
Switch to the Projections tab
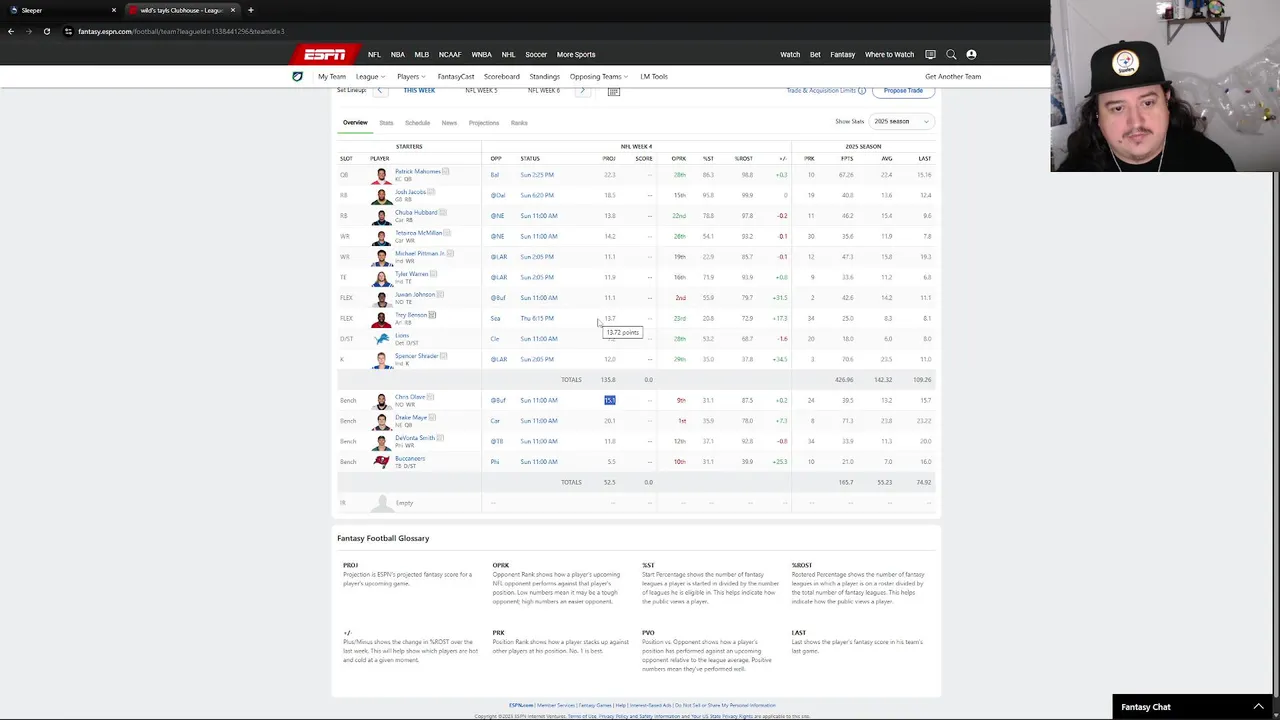click(484, 123)
